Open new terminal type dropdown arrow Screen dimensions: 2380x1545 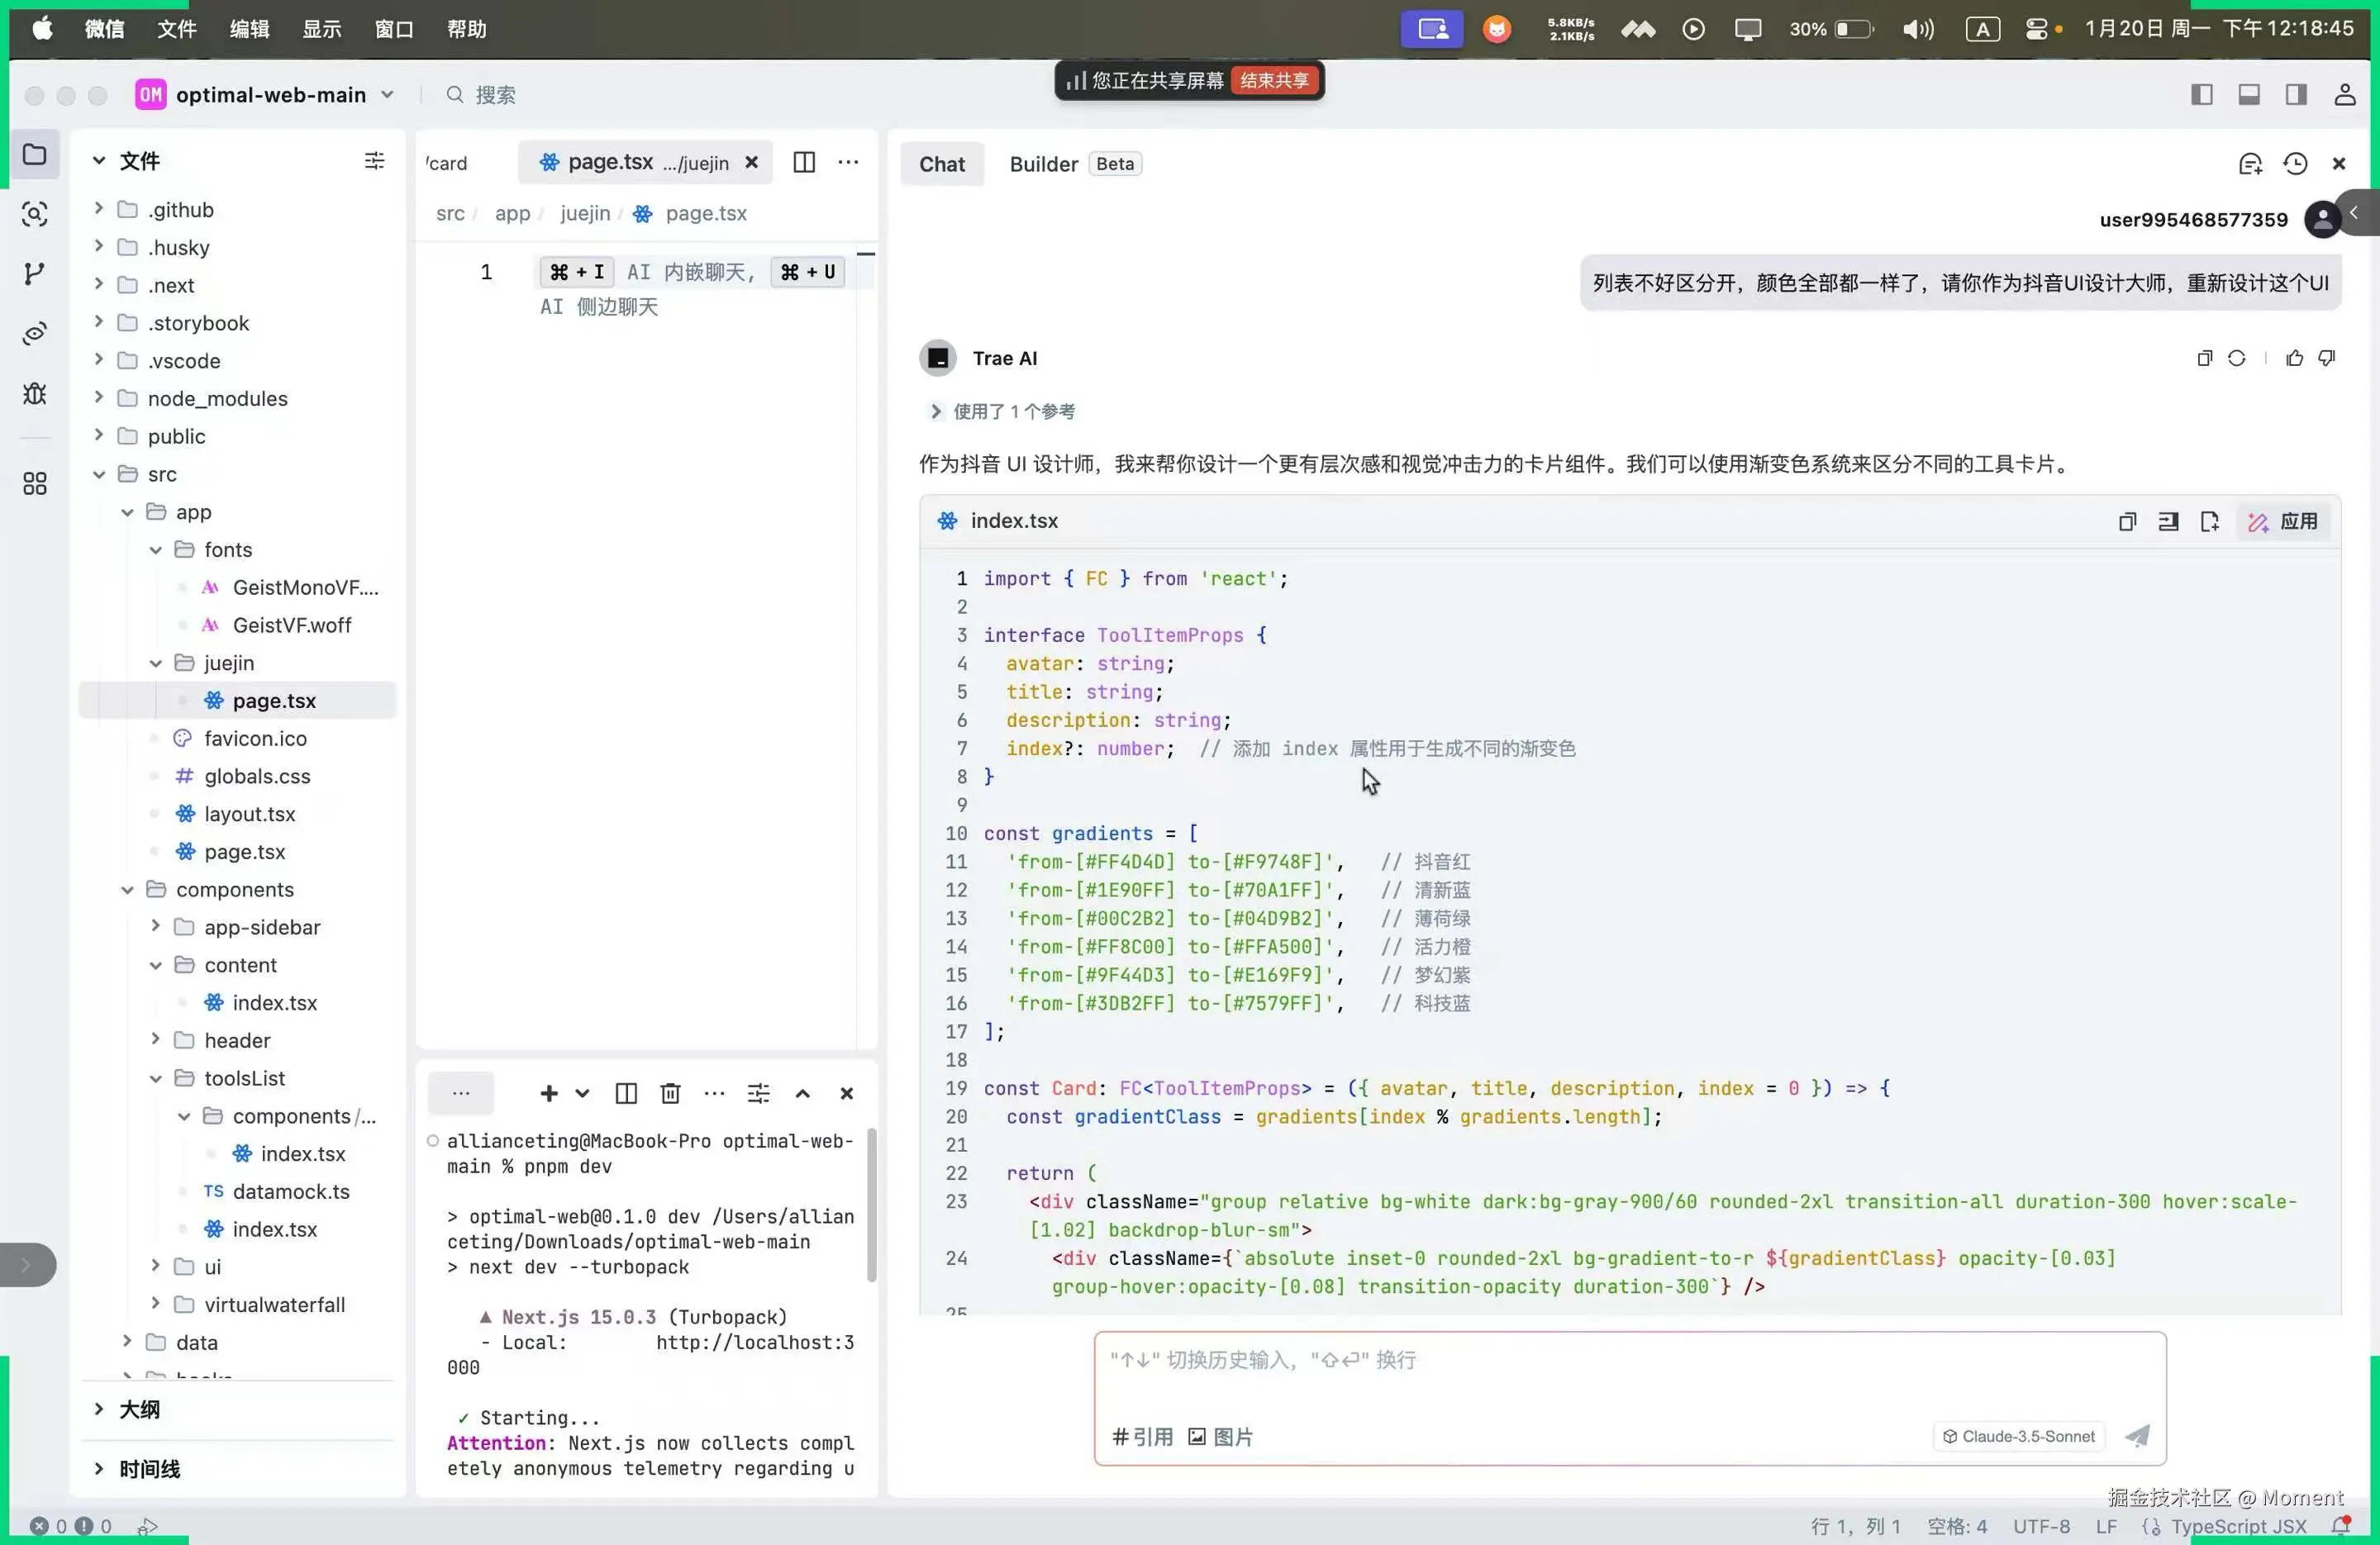pyautogui.click(x=582, y=1094)
